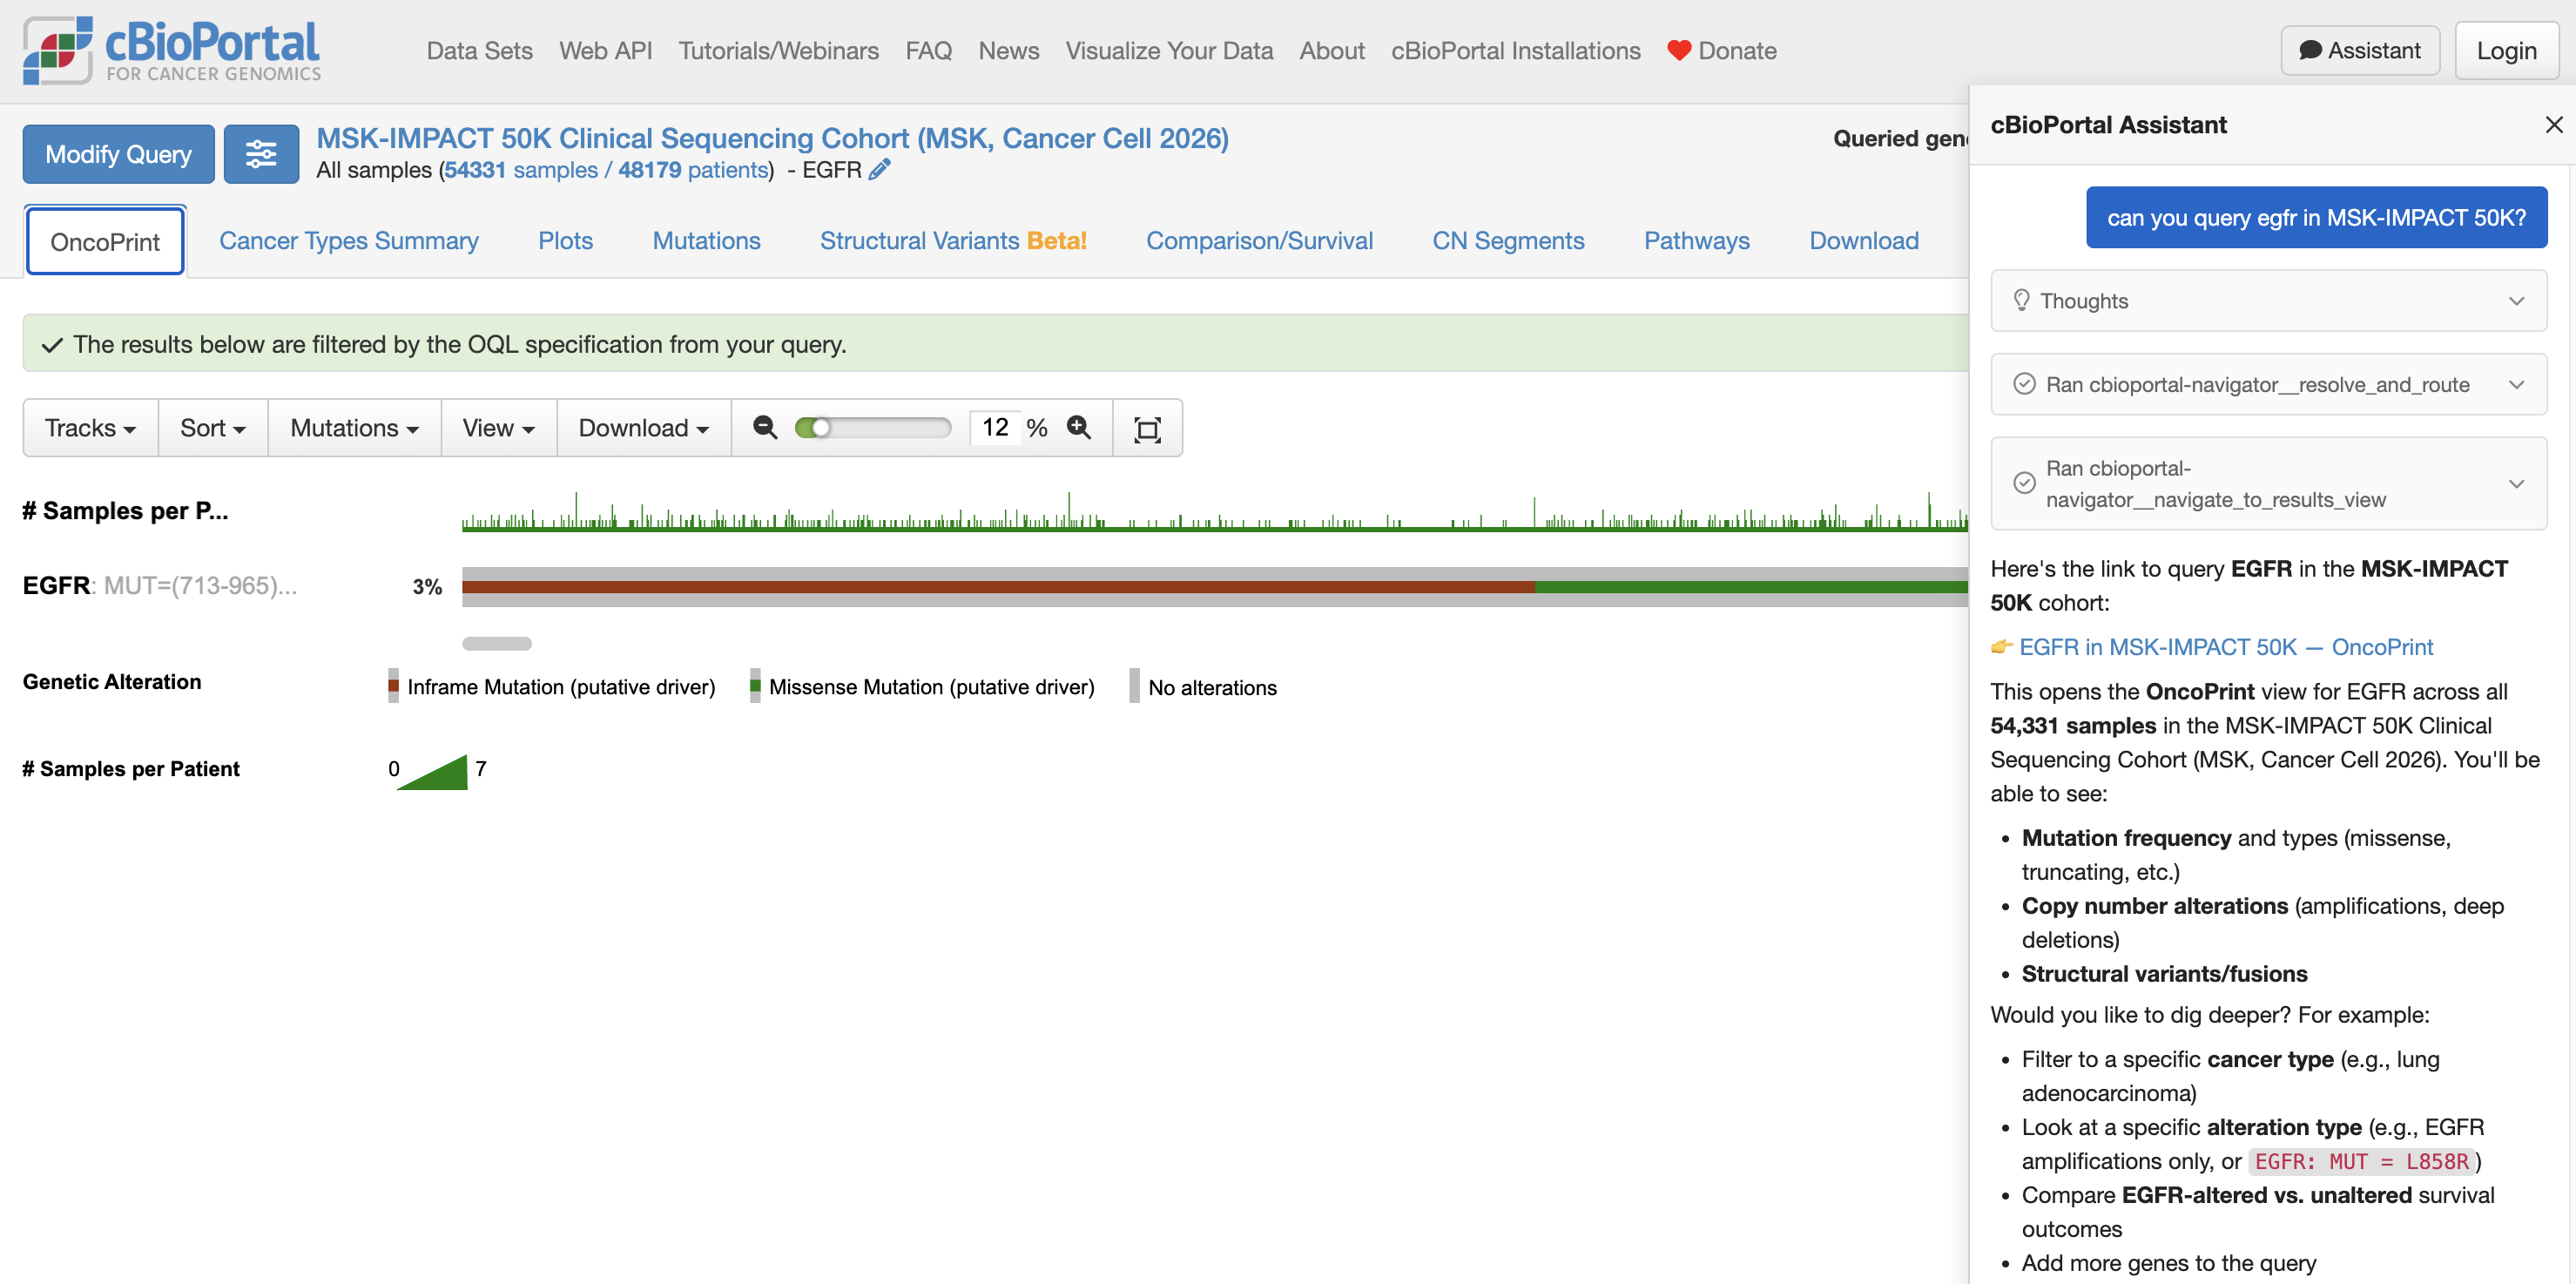The height and width of the screenshot is (1284, 2576).
Task: Click the EGFR: MUT = L858R code snippet
Action: pyautogui.click(x=2361, y=1161)
